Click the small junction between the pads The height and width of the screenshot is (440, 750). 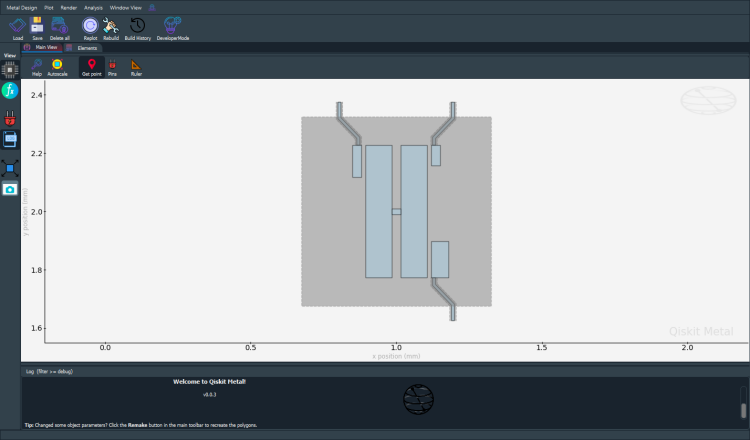pos(397,211)
